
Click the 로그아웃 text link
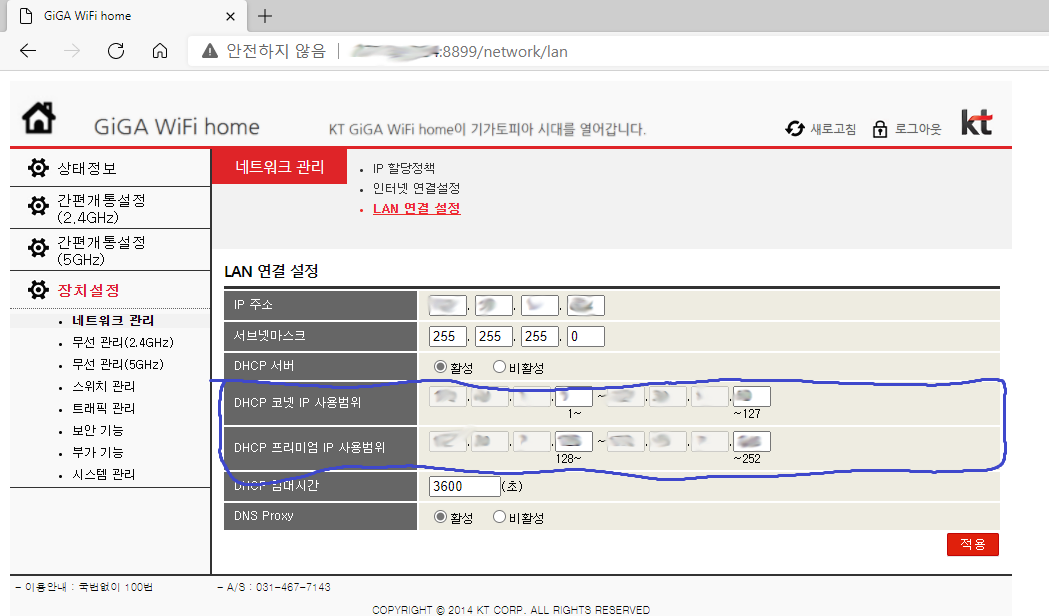tap(918, 129)
